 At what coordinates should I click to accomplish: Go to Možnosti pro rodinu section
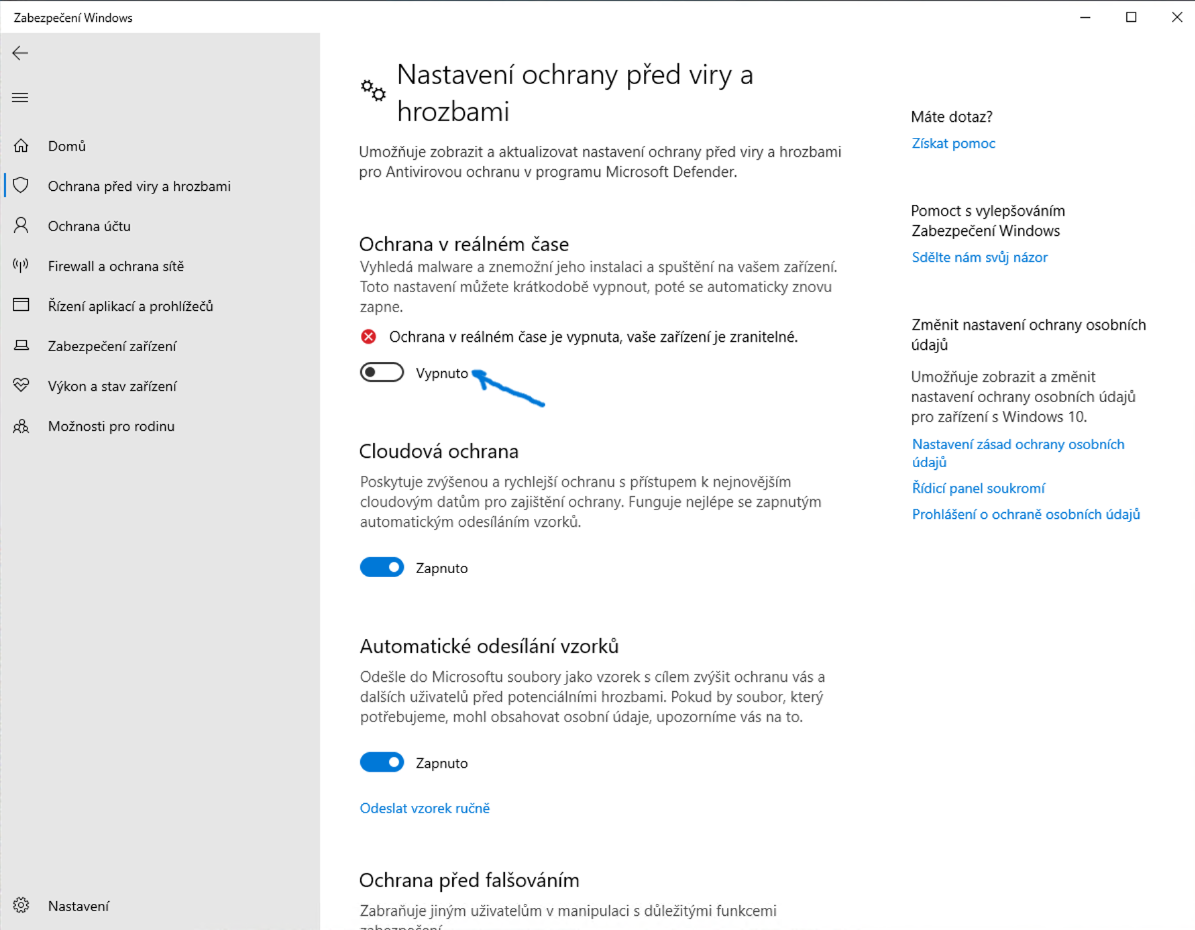111,426
